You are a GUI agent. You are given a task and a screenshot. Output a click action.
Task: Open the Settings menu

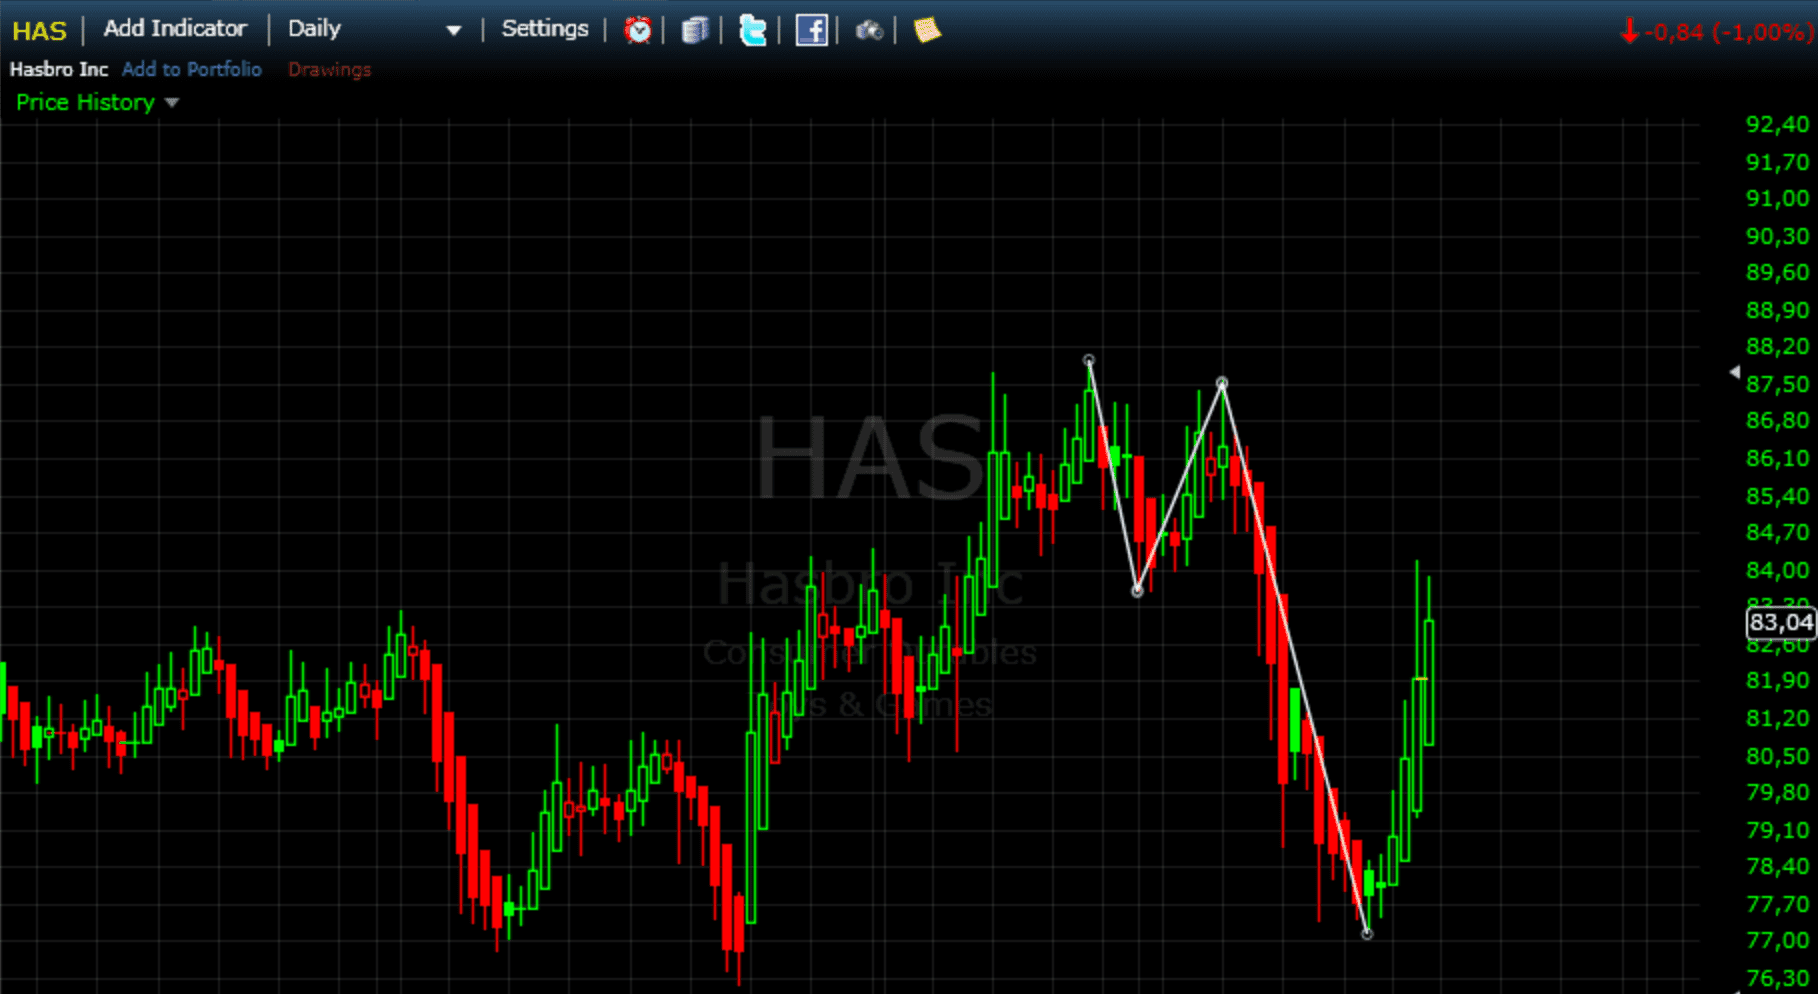click(x=545, y=29)
